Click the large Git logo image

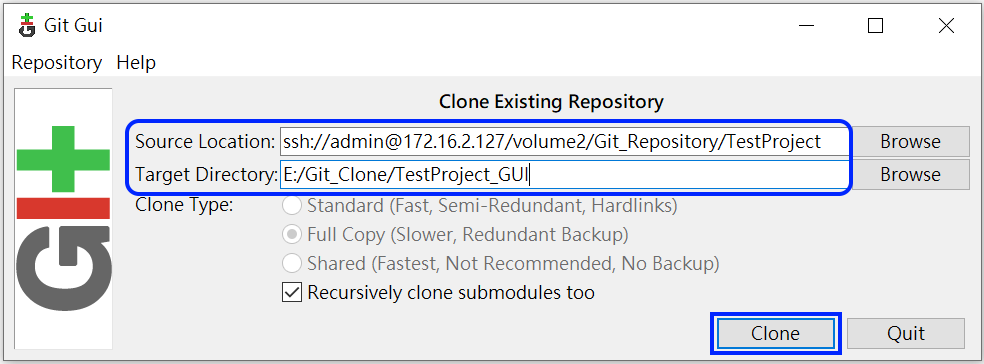(x=63, y=218)
